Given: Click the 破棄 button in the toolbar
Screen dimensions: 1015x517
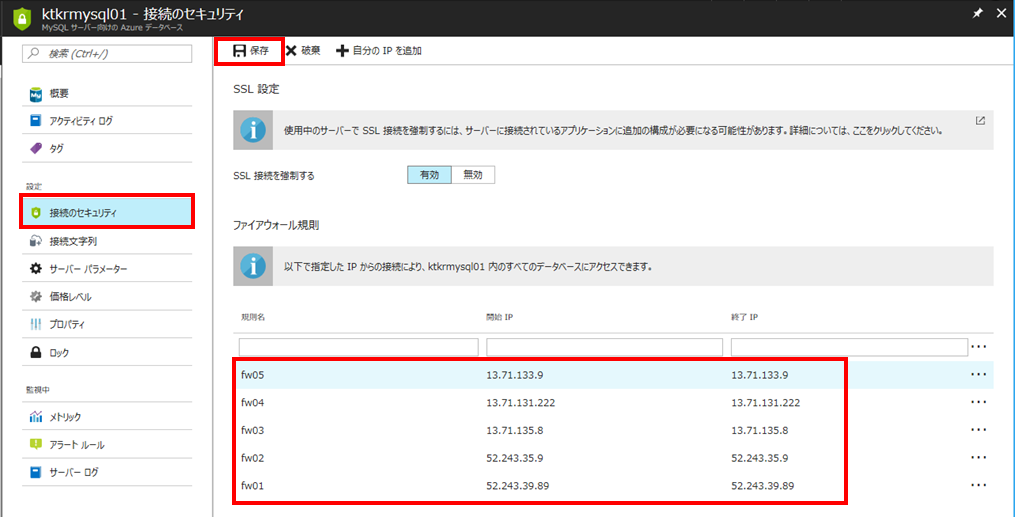Looking at the screenshot, I should coord(303,51).
